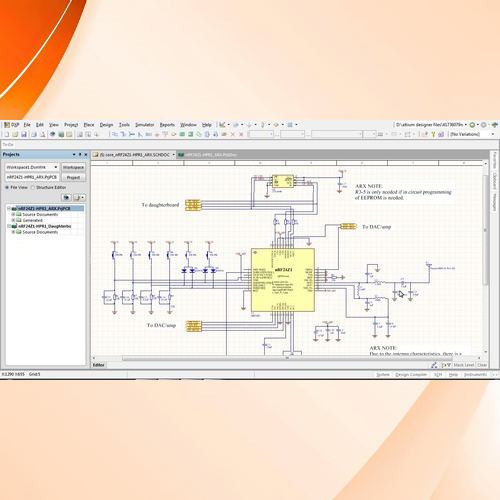The height and width of the screenshot is (500, 500).
Task: Click the cross probe icon
Action: coord(424,134)
